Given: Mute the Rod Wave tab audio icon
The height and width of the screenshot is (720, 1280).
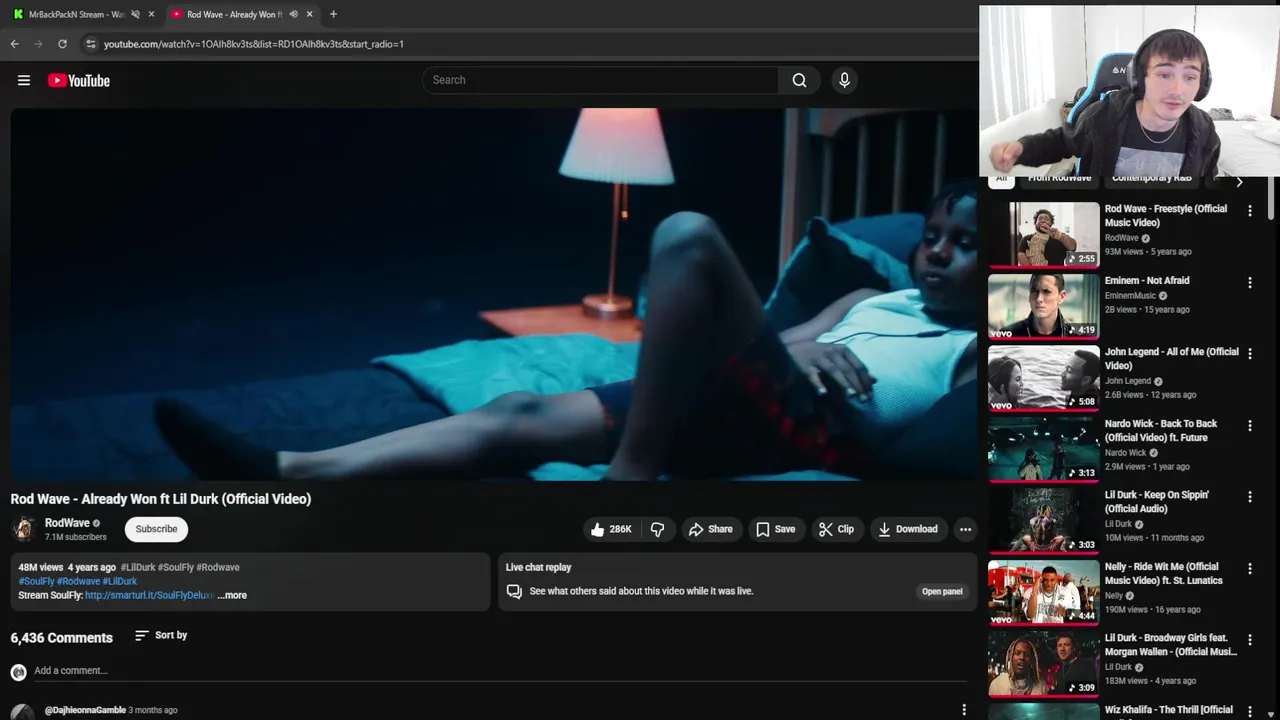Looking at the screenshot, I should (x=293, y=14).
